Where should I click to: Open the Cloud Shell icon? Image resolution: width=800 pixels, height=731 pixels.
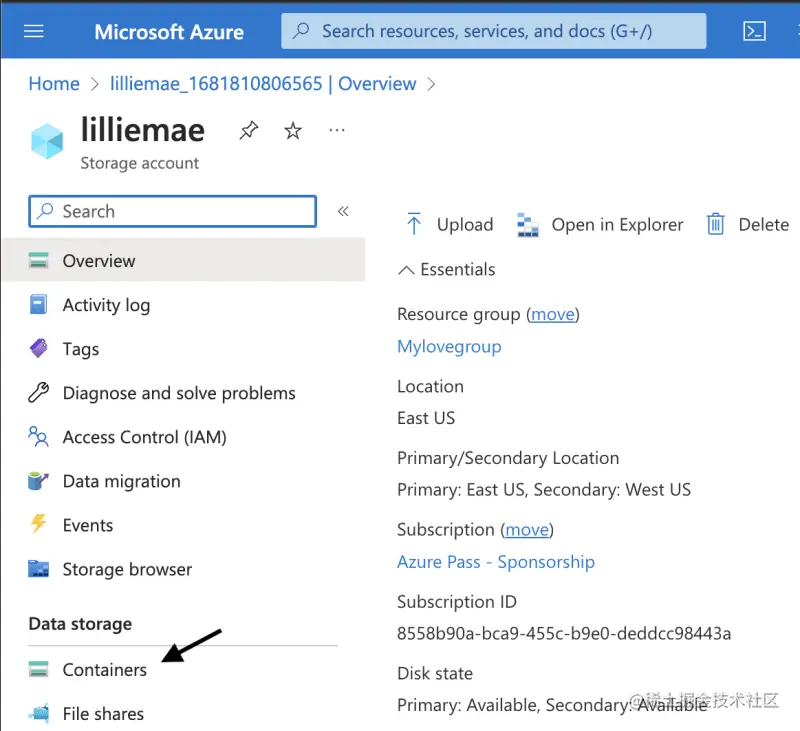click(754, 32)
